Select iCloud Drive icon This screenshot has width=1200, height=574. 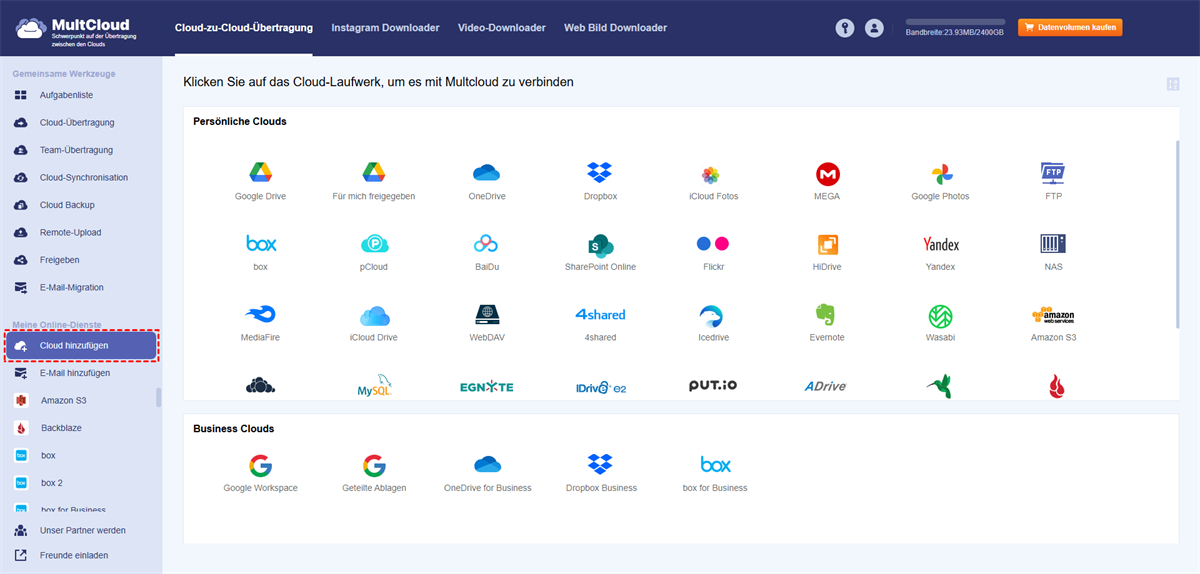tap(374, 315)
